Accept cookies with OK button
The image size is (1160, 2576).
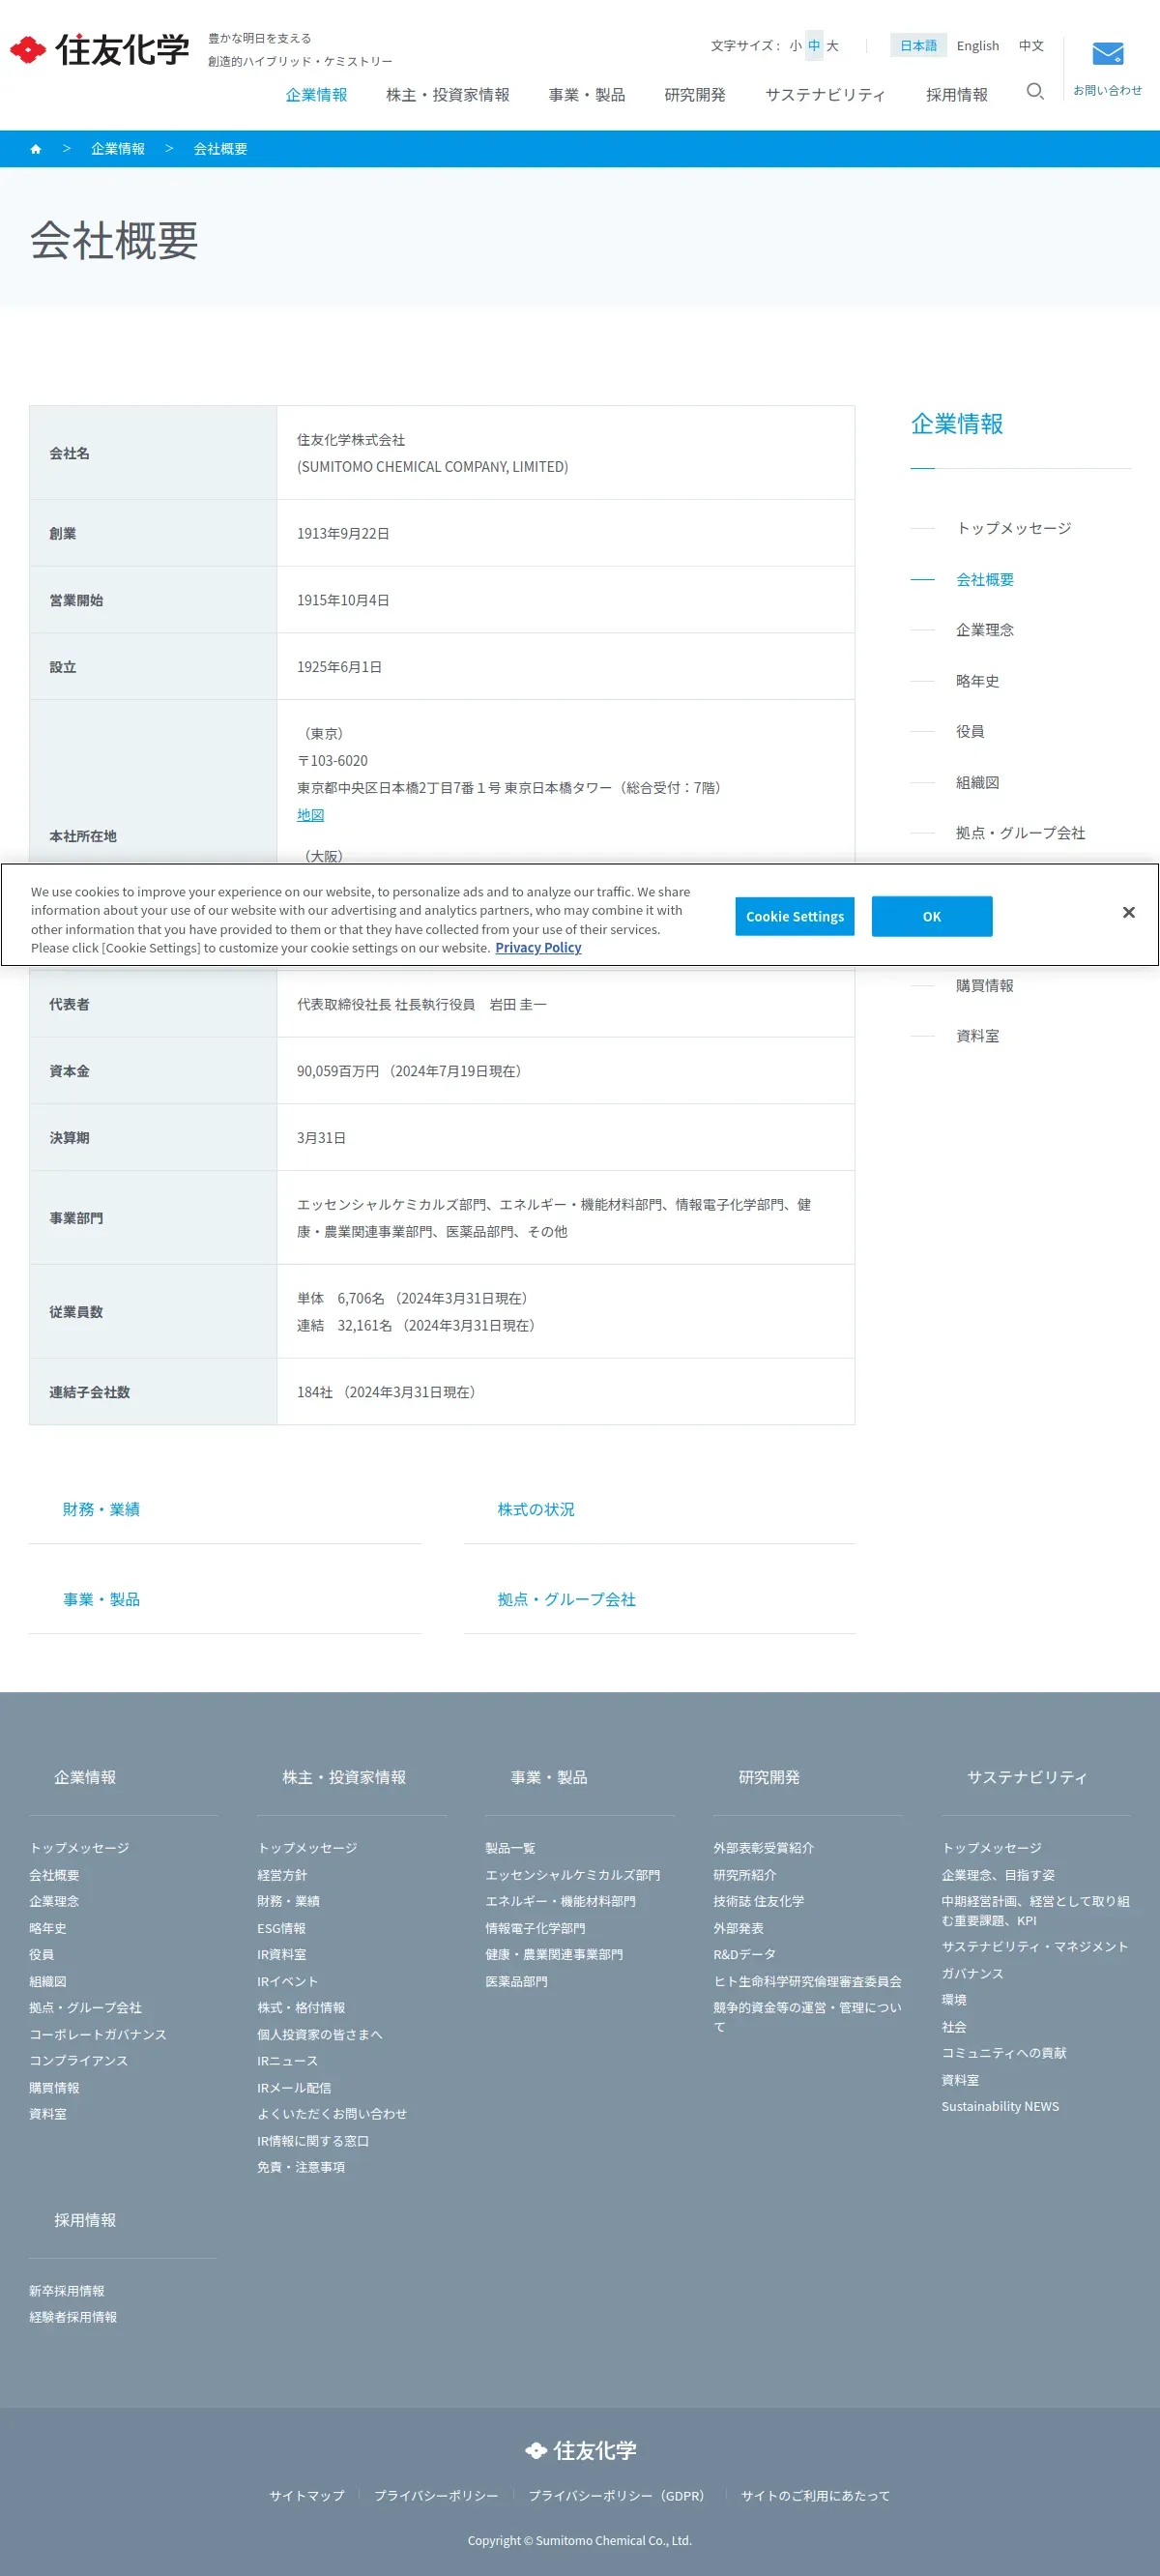point(931,917)
